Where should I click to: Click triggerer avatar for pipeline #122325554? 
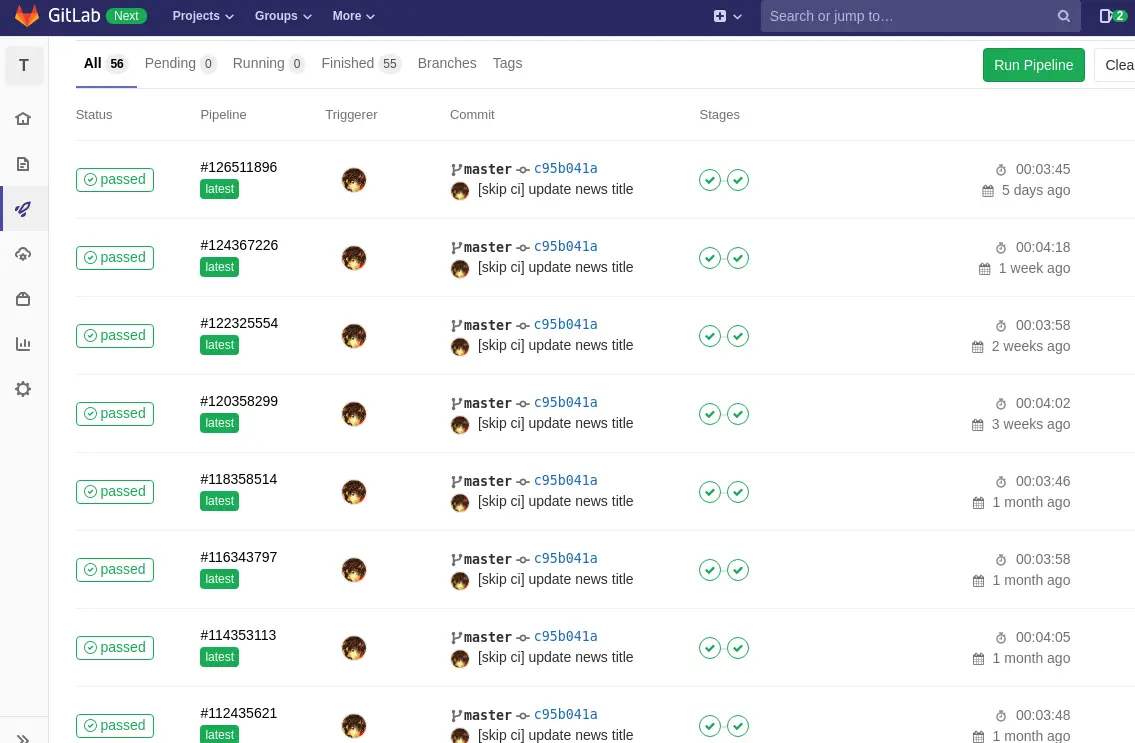pos(354,336)
